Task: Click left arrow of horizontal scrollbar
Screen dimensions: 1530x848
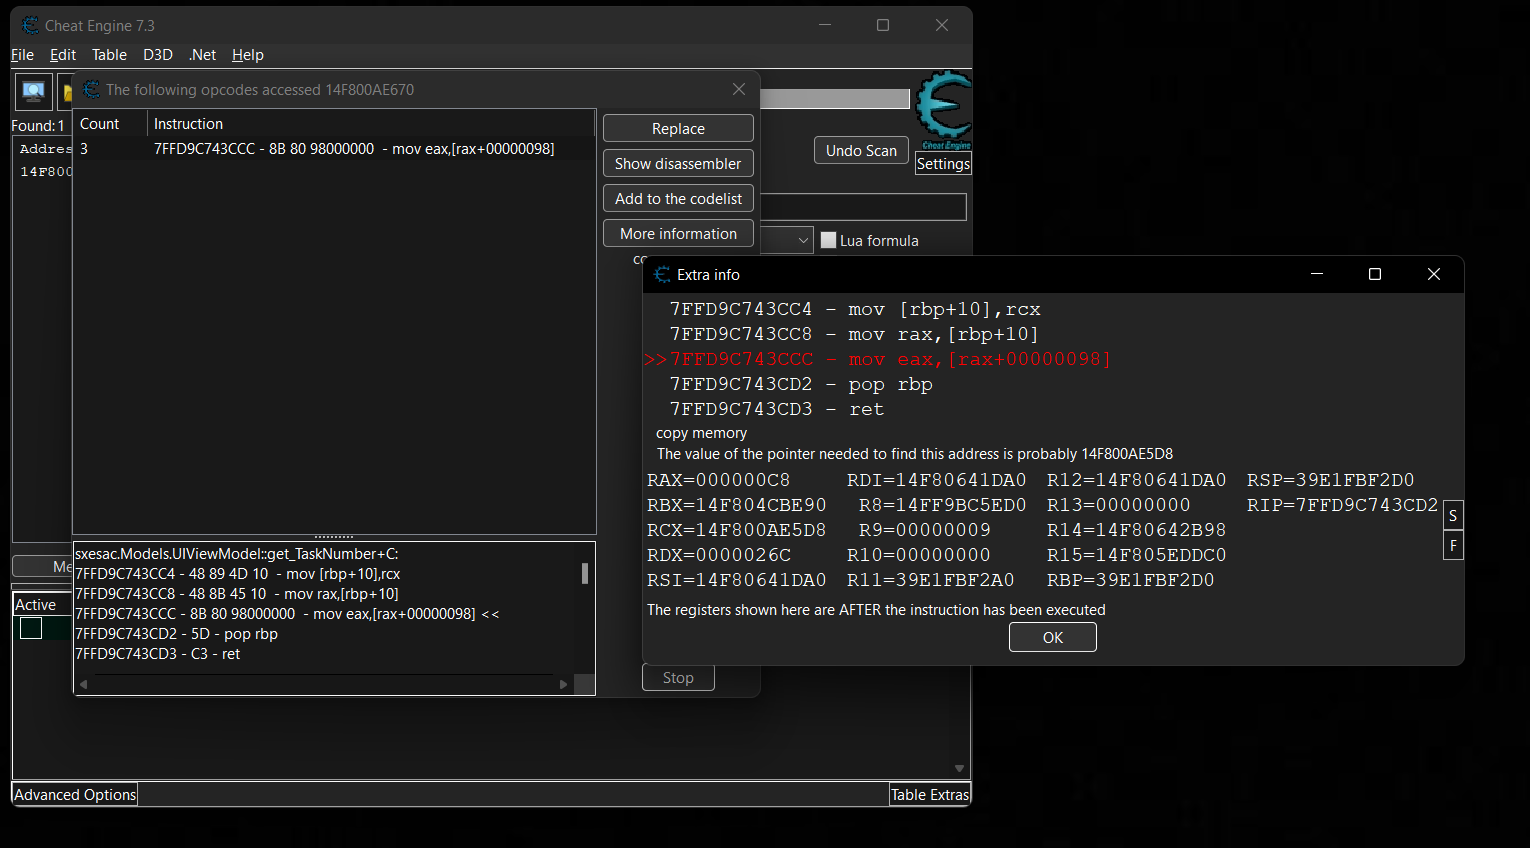Action: pyautogui.click(x=84, y=685)
